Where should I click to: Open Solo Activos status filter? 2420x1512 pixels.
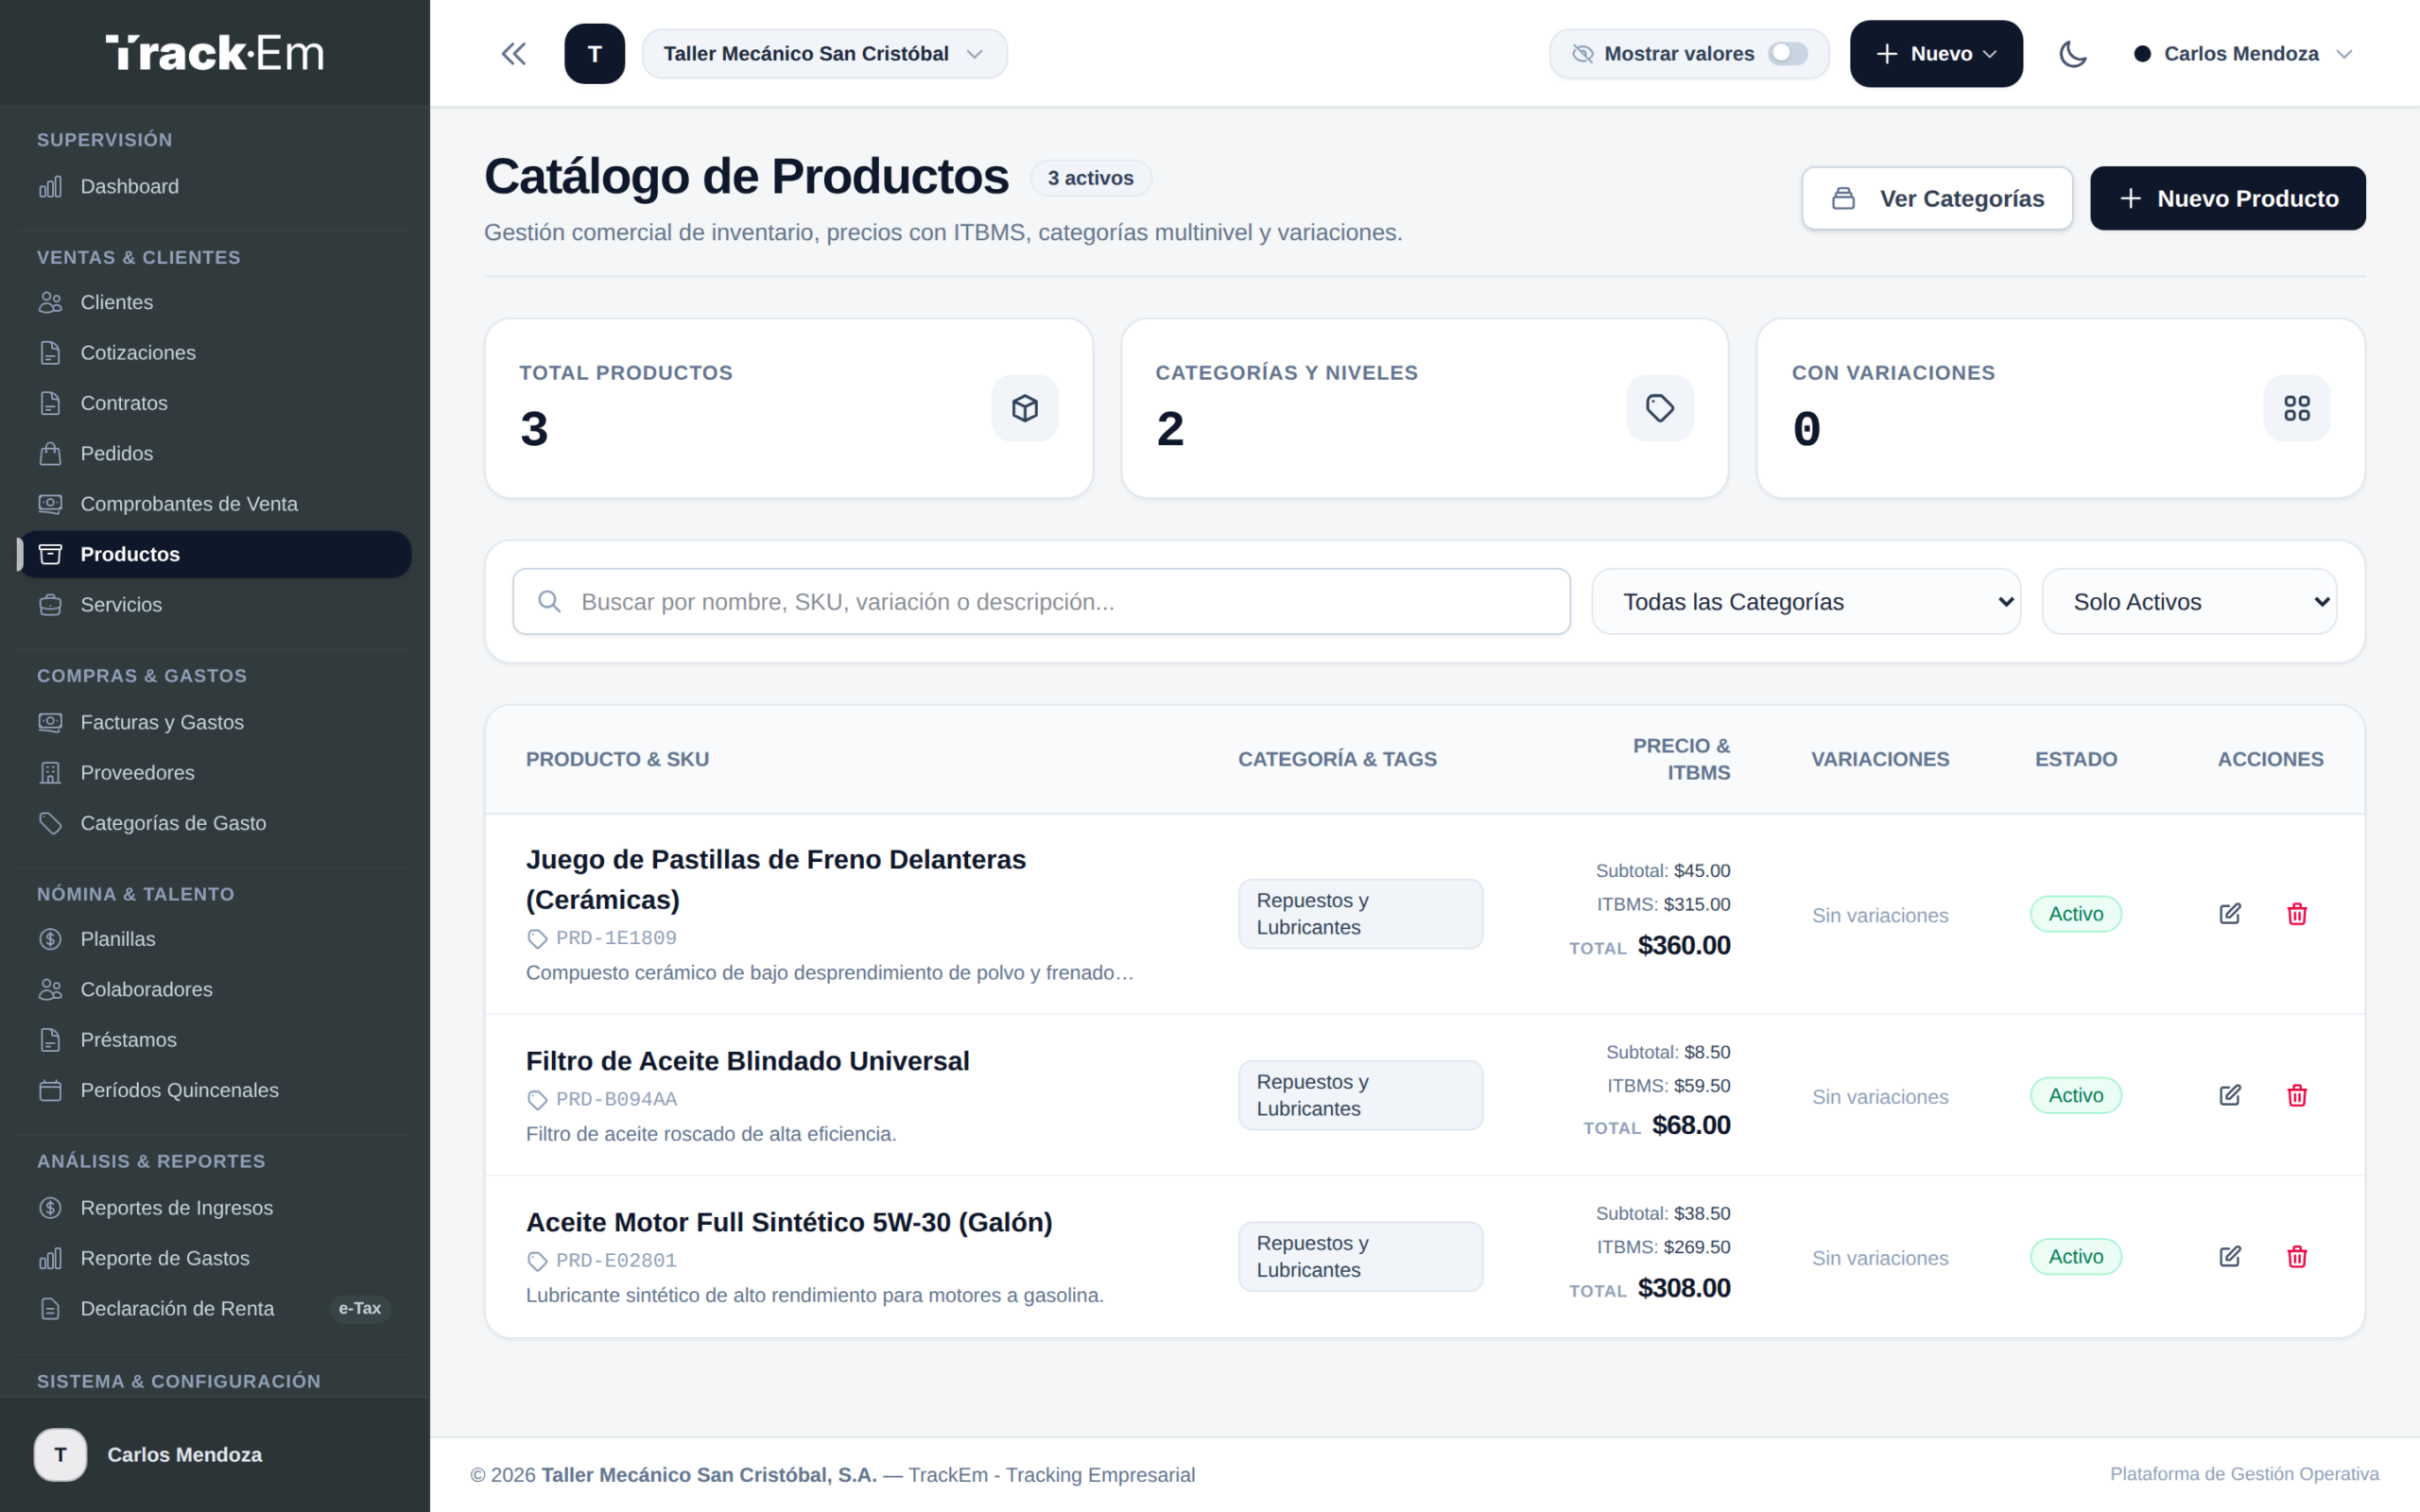pyautogui.click(x=2189, y=602)
